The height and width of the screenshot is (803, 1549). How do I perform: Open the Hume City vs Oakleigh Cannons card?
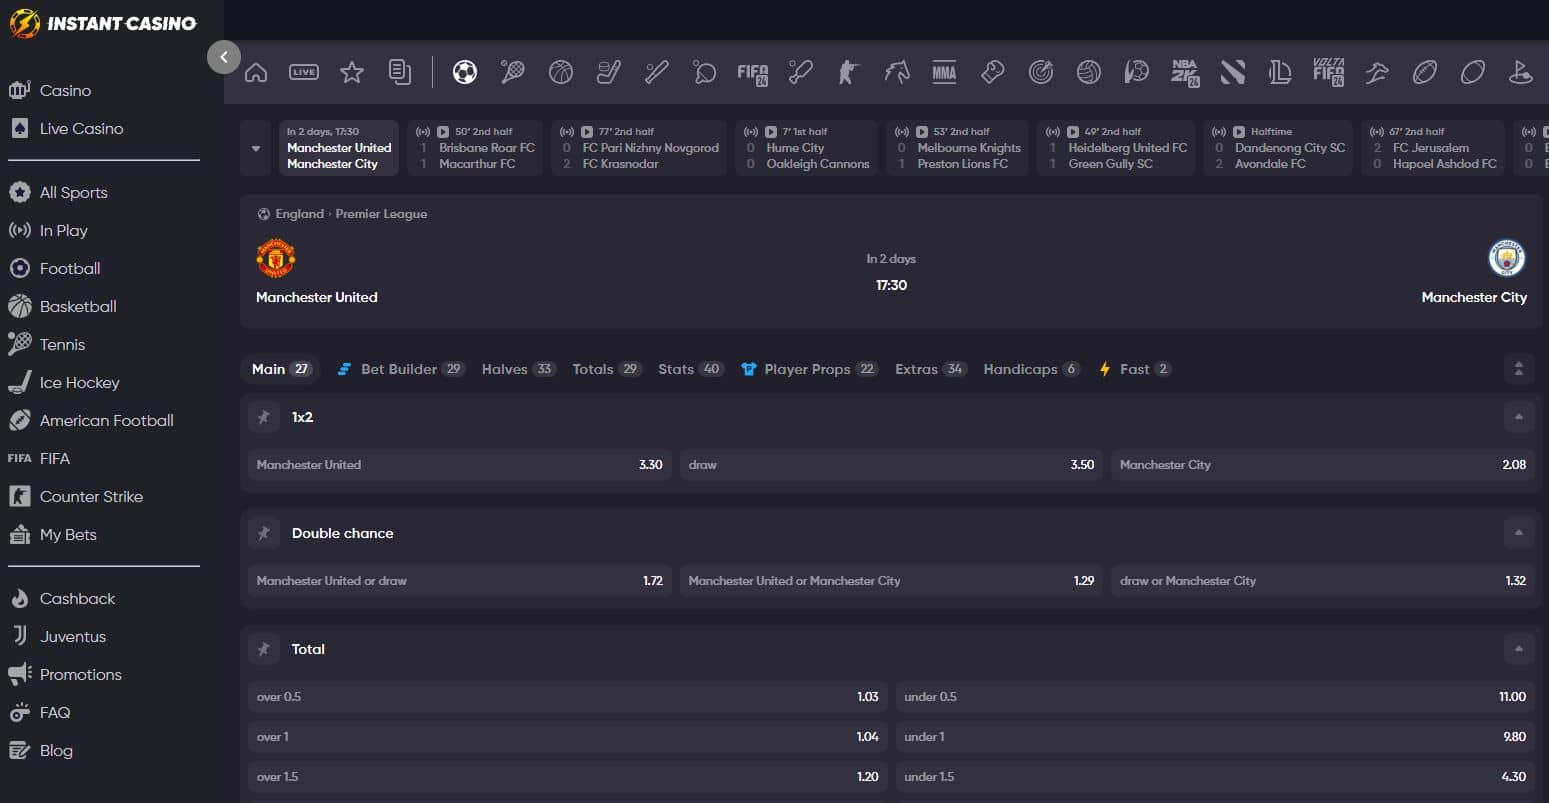click(807, 148)
